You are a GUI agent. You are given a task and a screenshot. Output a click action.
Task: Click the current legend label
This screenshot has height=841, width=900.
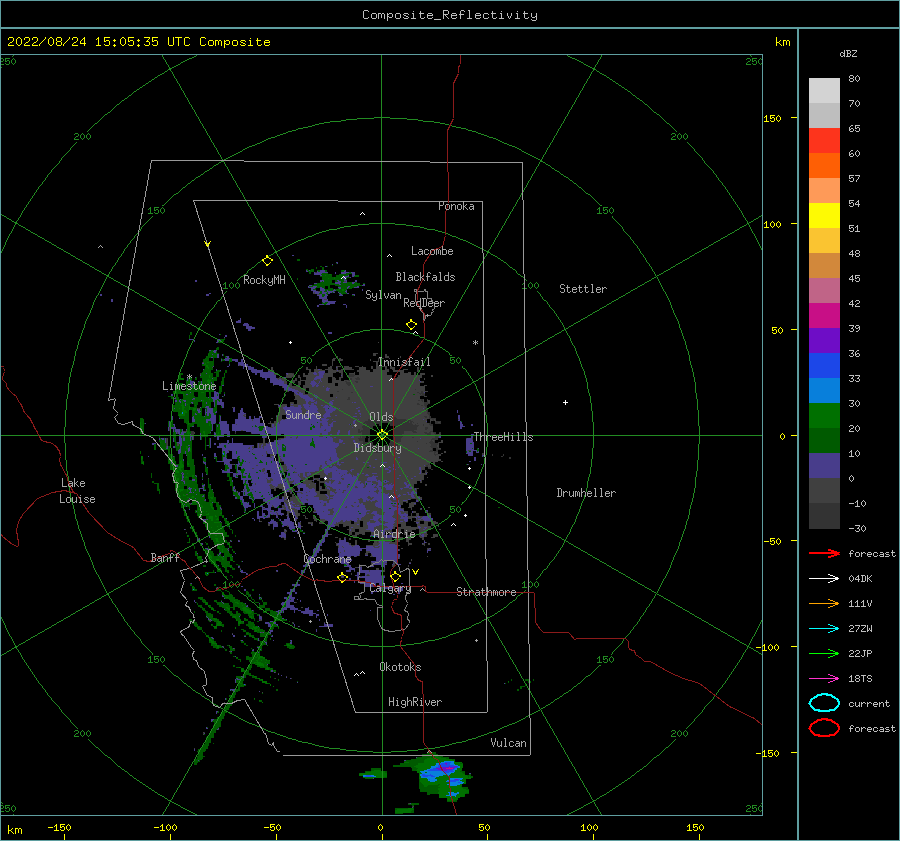click(x=869, y=703)
